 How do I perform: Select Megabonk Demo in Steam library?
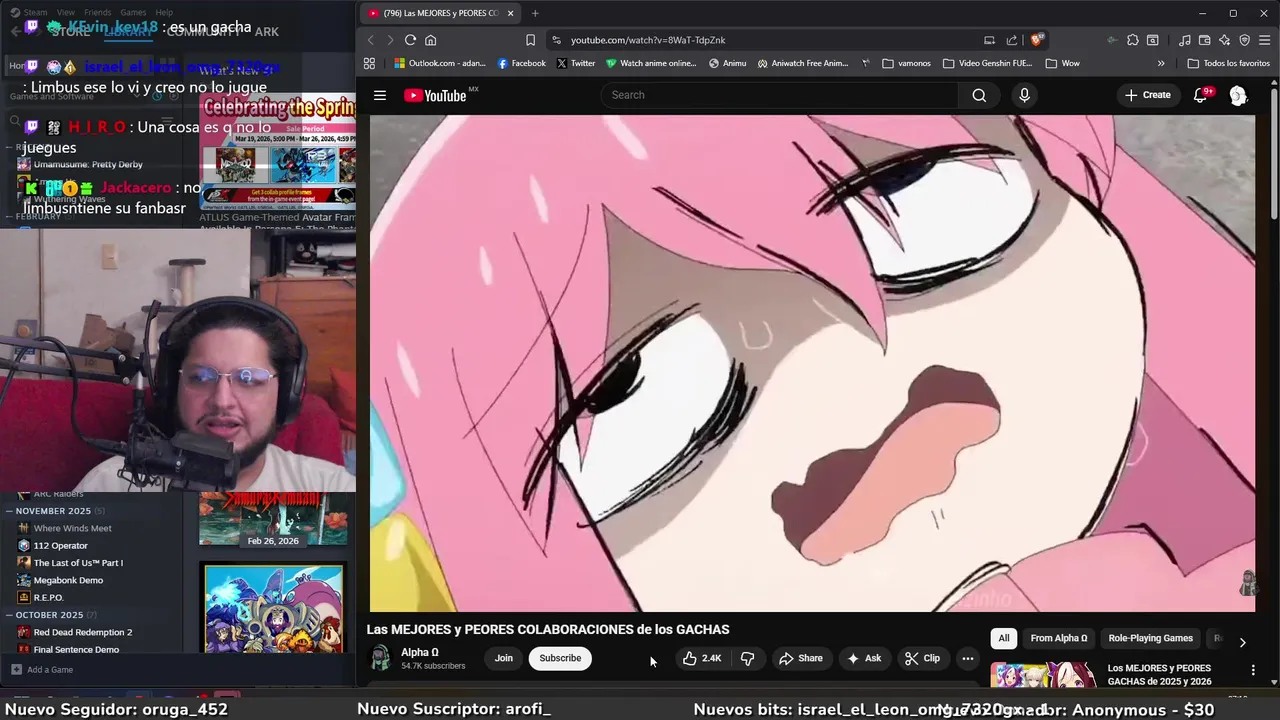(68, 580)
